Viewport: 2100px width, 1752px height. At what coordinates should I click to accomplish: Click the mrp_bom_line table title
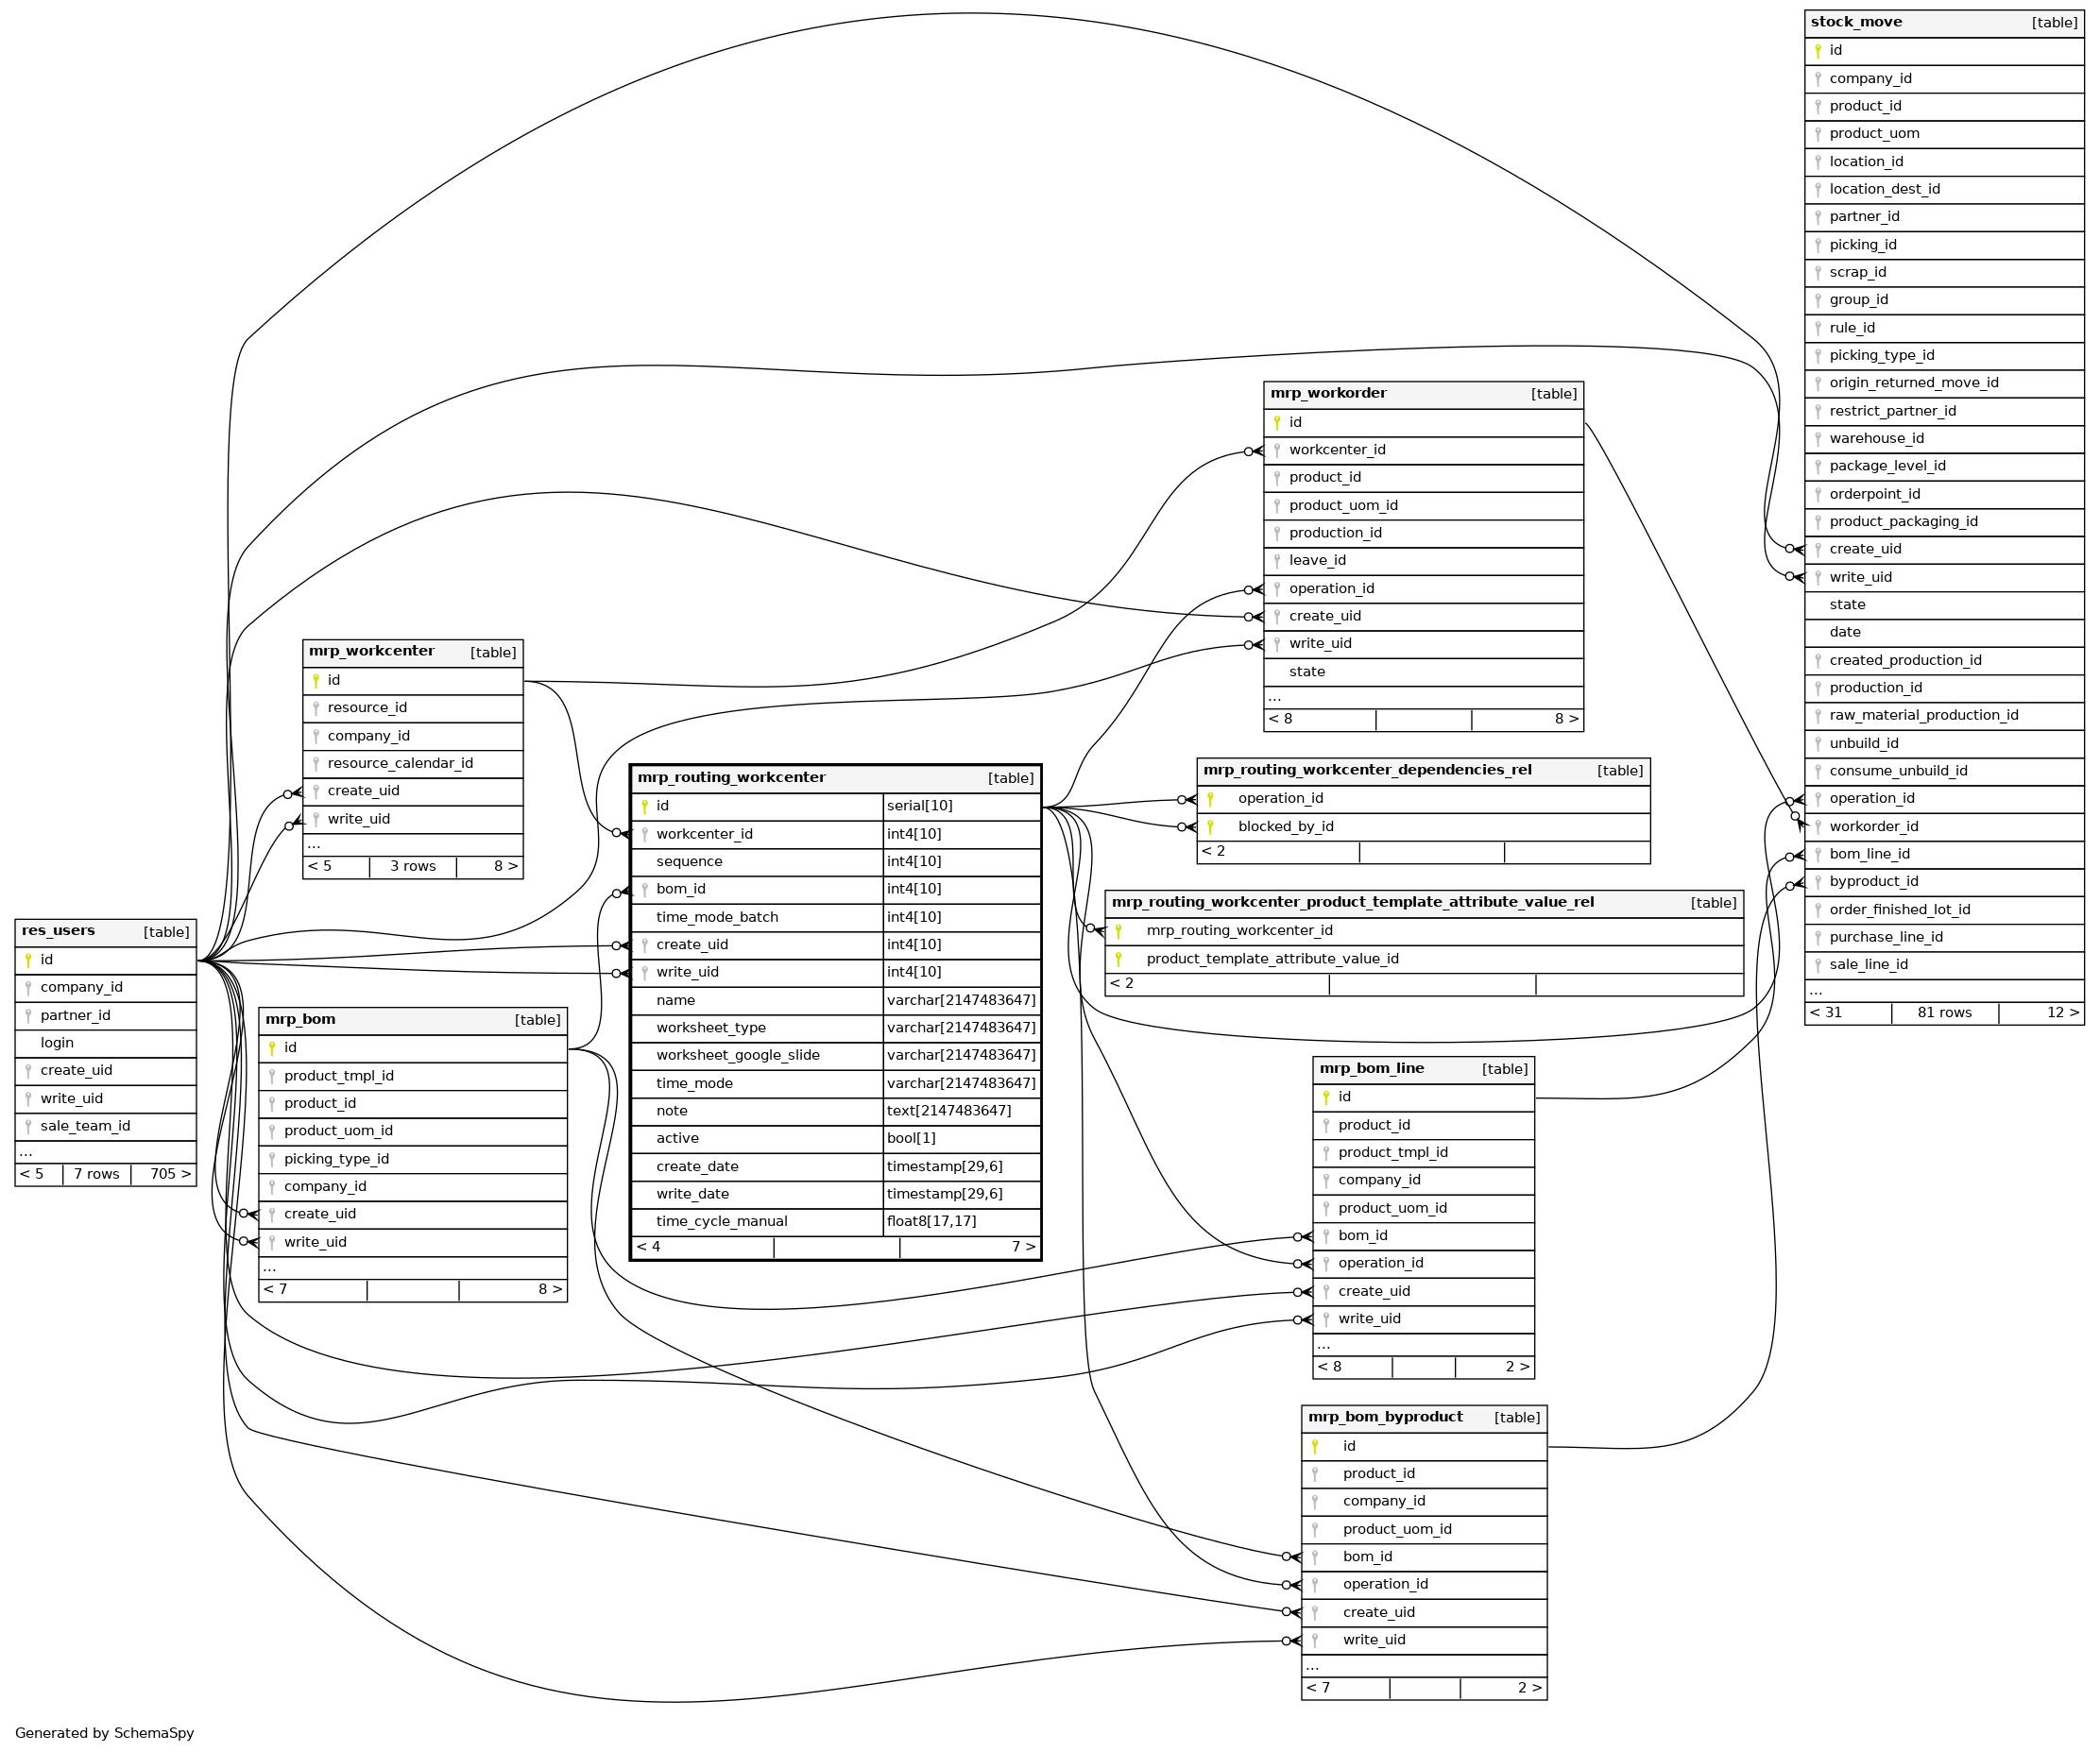coord(1371,1068)
